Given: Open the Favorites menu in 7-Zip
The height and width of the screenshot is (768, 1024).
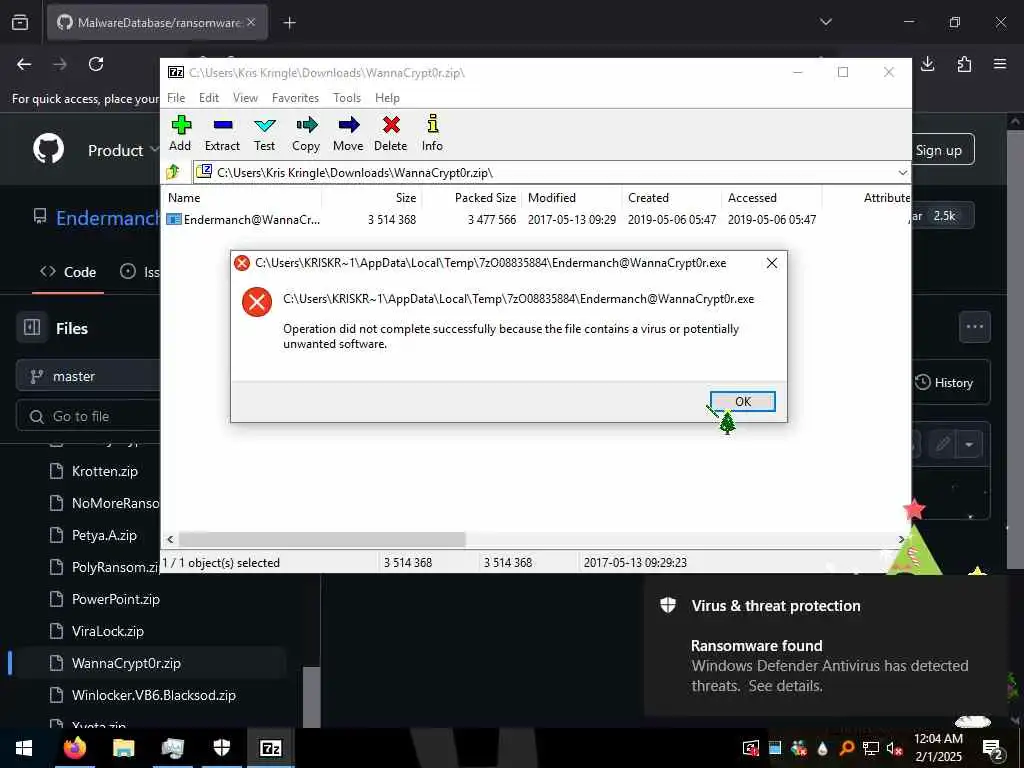Looking at the screenshot, I should 295,98.
